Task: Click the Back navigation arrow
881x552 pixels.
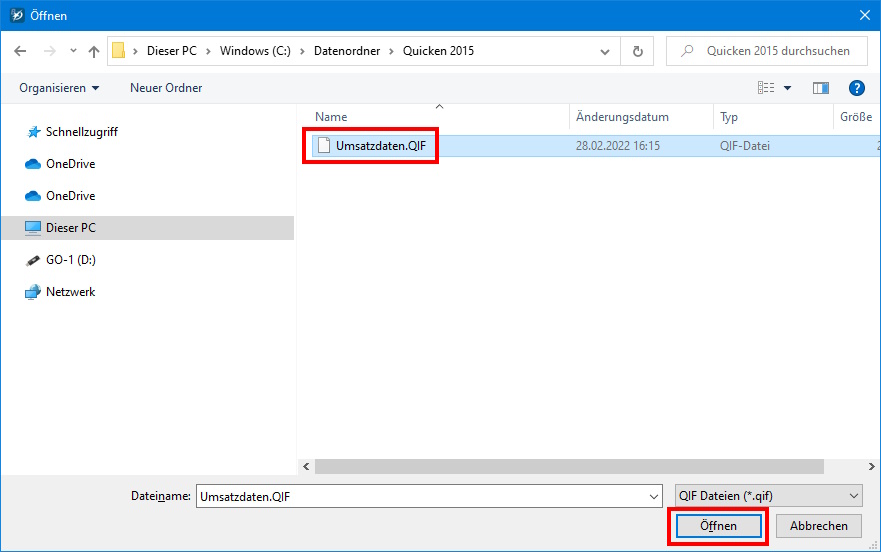Action: pyautogui.click(x=20, y=51)
